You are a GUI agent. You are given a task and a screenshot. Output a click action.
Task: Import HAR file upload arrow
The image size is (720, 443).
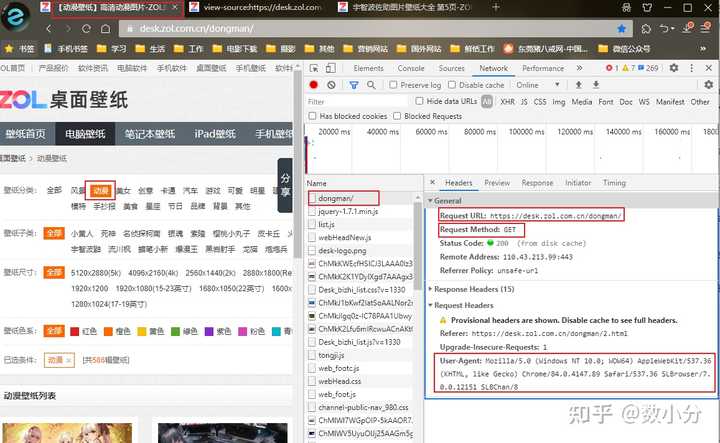point(579,85)
